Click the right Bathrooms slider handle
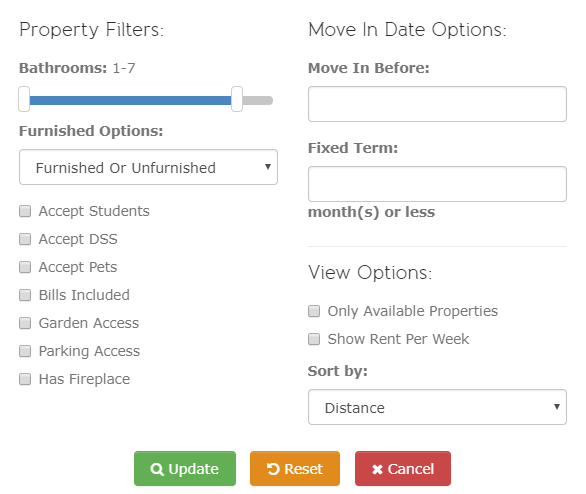Image resolution: width=586 pixels, height=494 pixels. pyautogui.click(x=237, y=99)
